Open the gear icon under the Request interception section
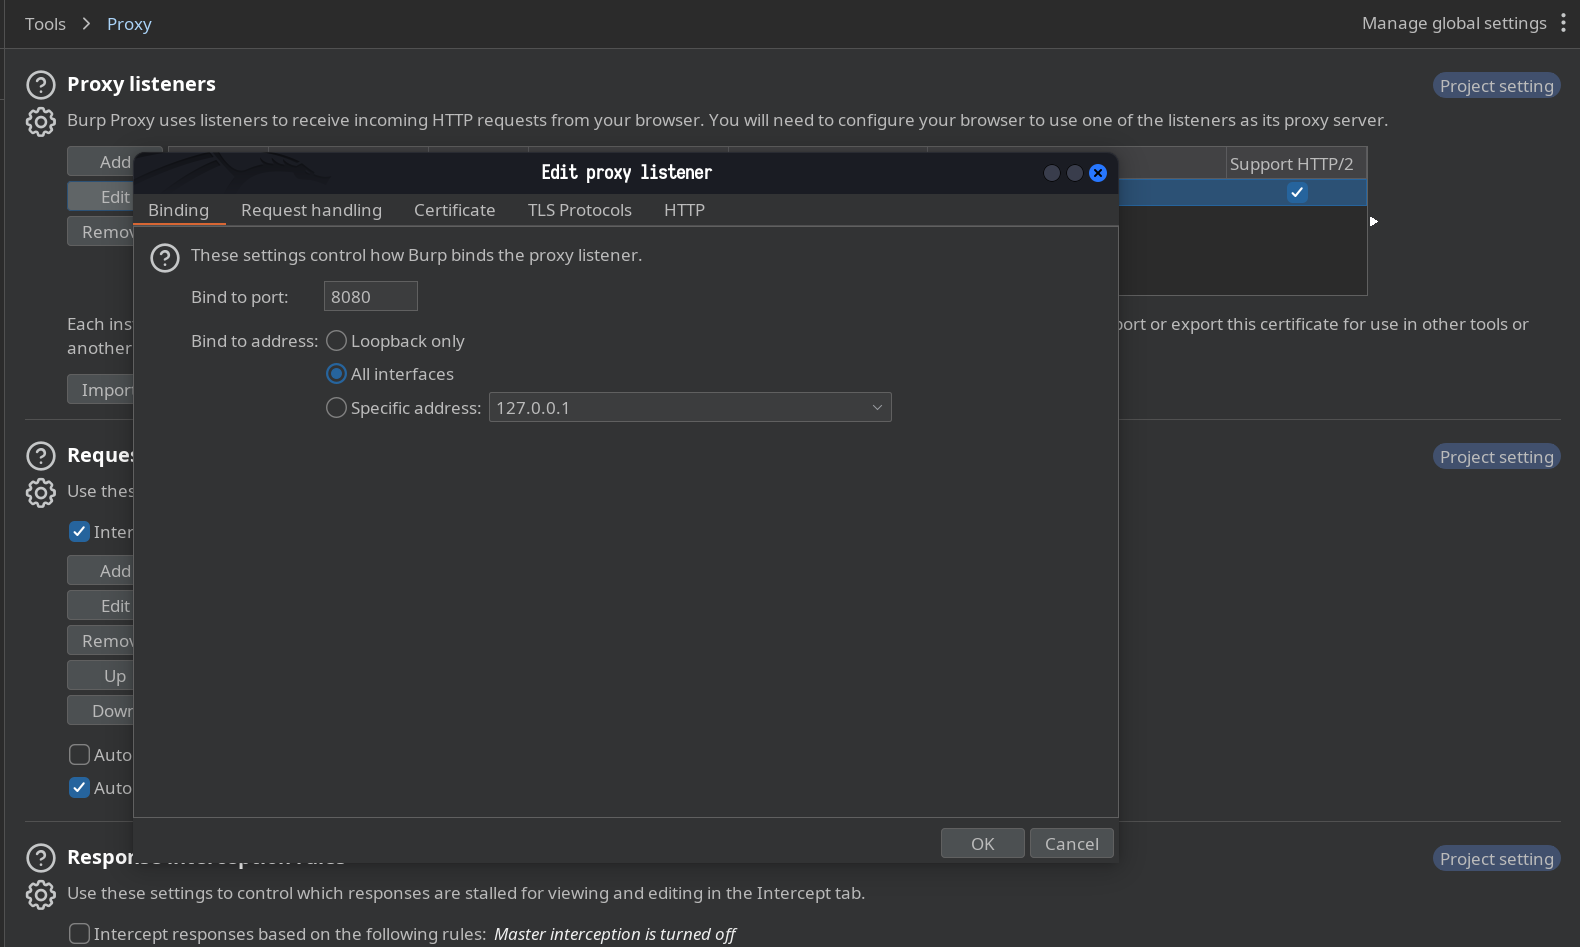Viewport: 1580px width, 947px height. [40, 493]
